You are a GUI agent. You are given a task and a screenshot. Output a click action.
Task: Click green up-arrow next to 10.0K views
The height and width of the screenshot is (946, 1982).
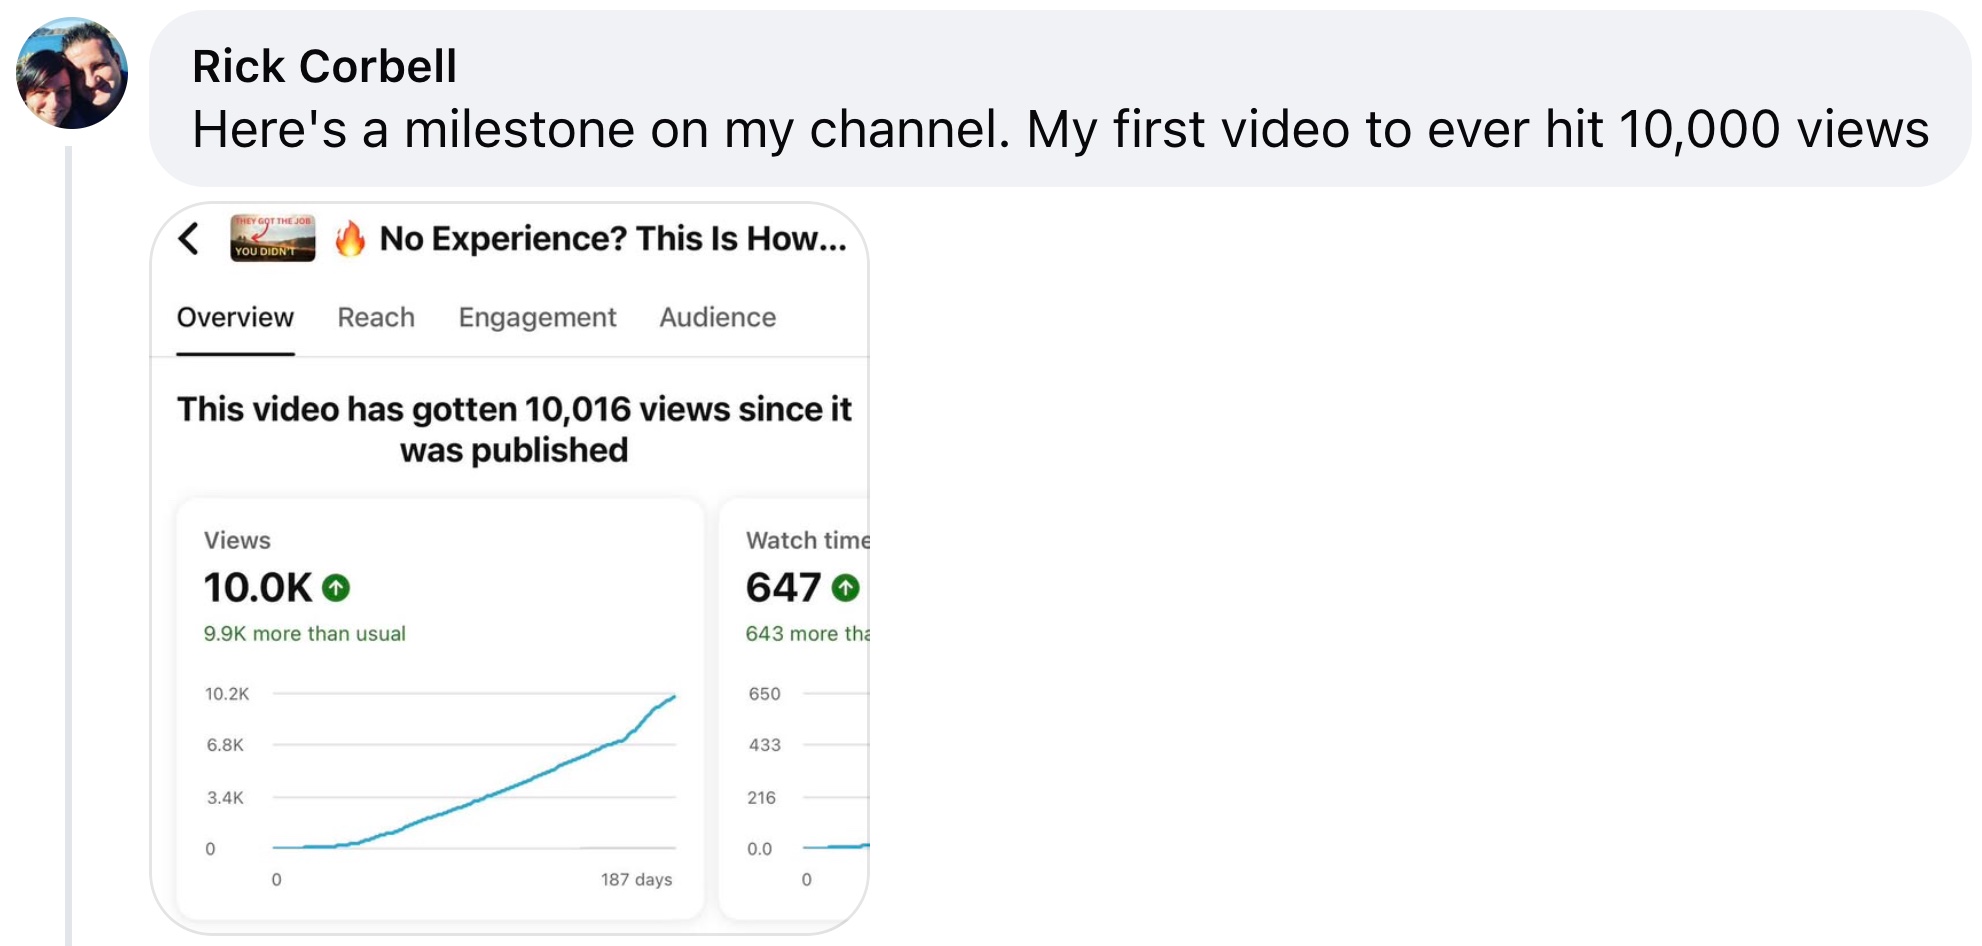pyautogui.click(x=337, y=588)
